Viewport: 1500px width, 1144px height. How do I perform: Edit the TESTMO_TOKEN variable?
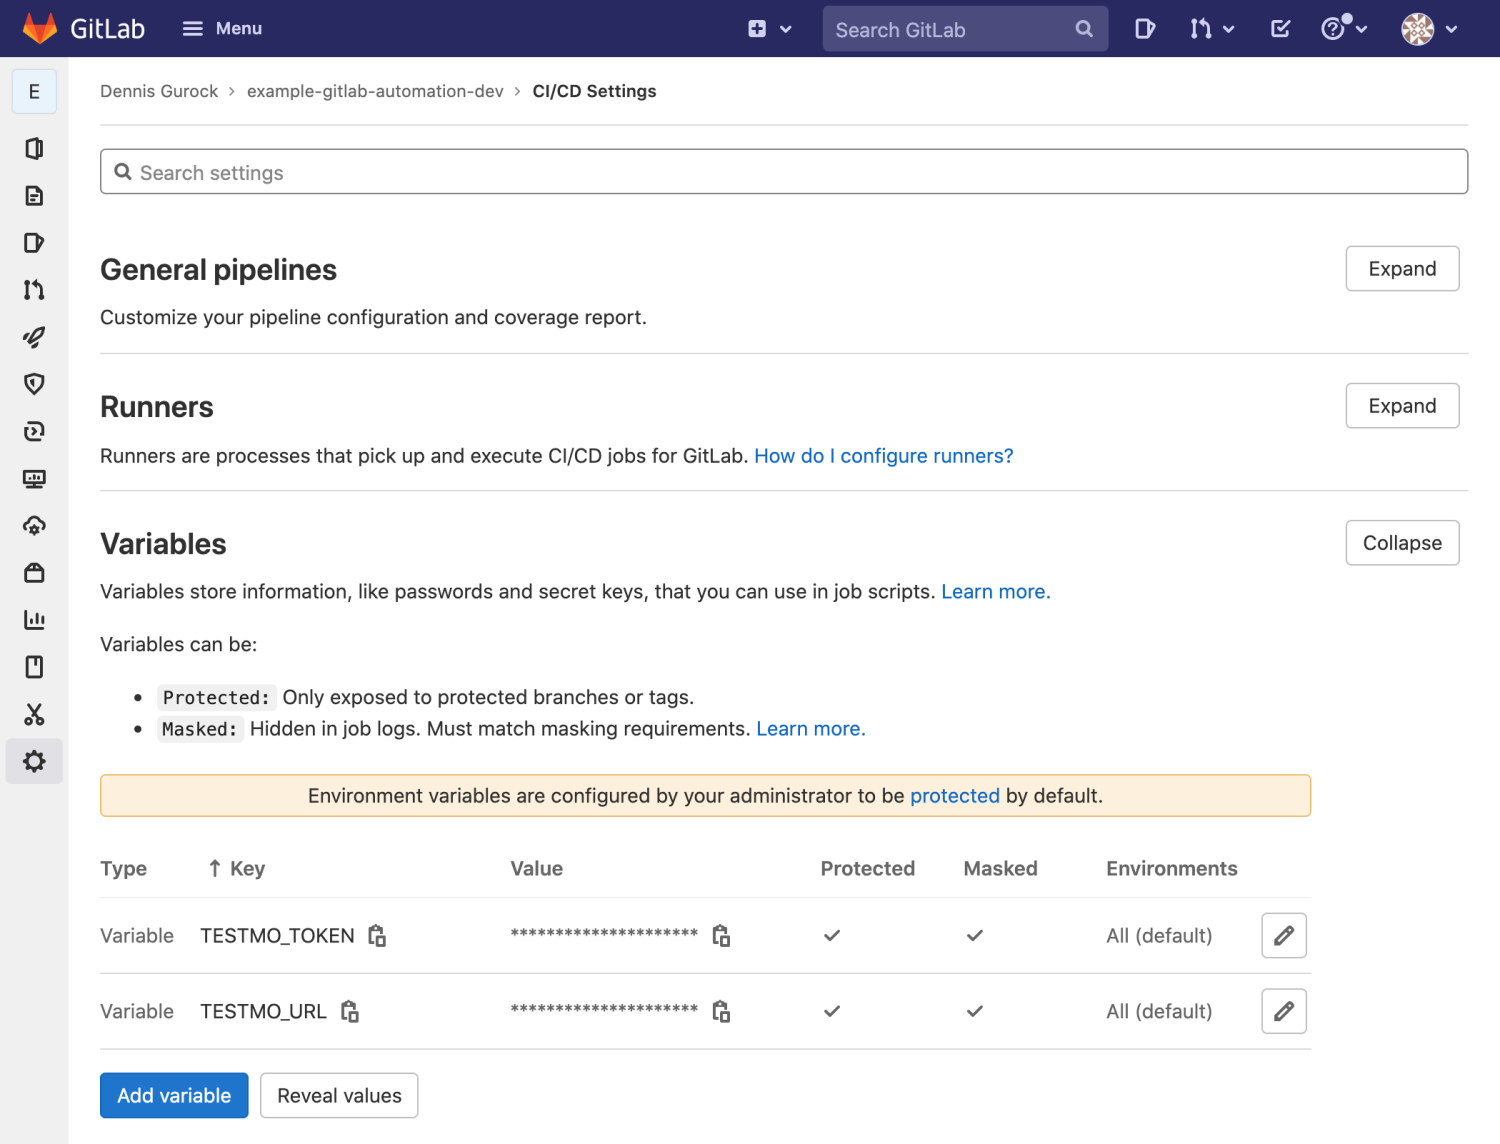(x=1284, y=935)
